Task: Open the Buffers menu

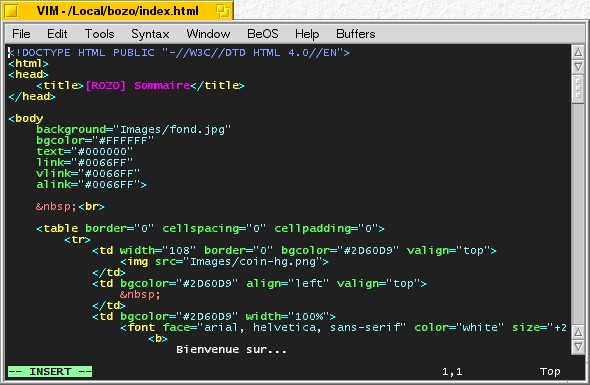Action: (x=356, y=34)
